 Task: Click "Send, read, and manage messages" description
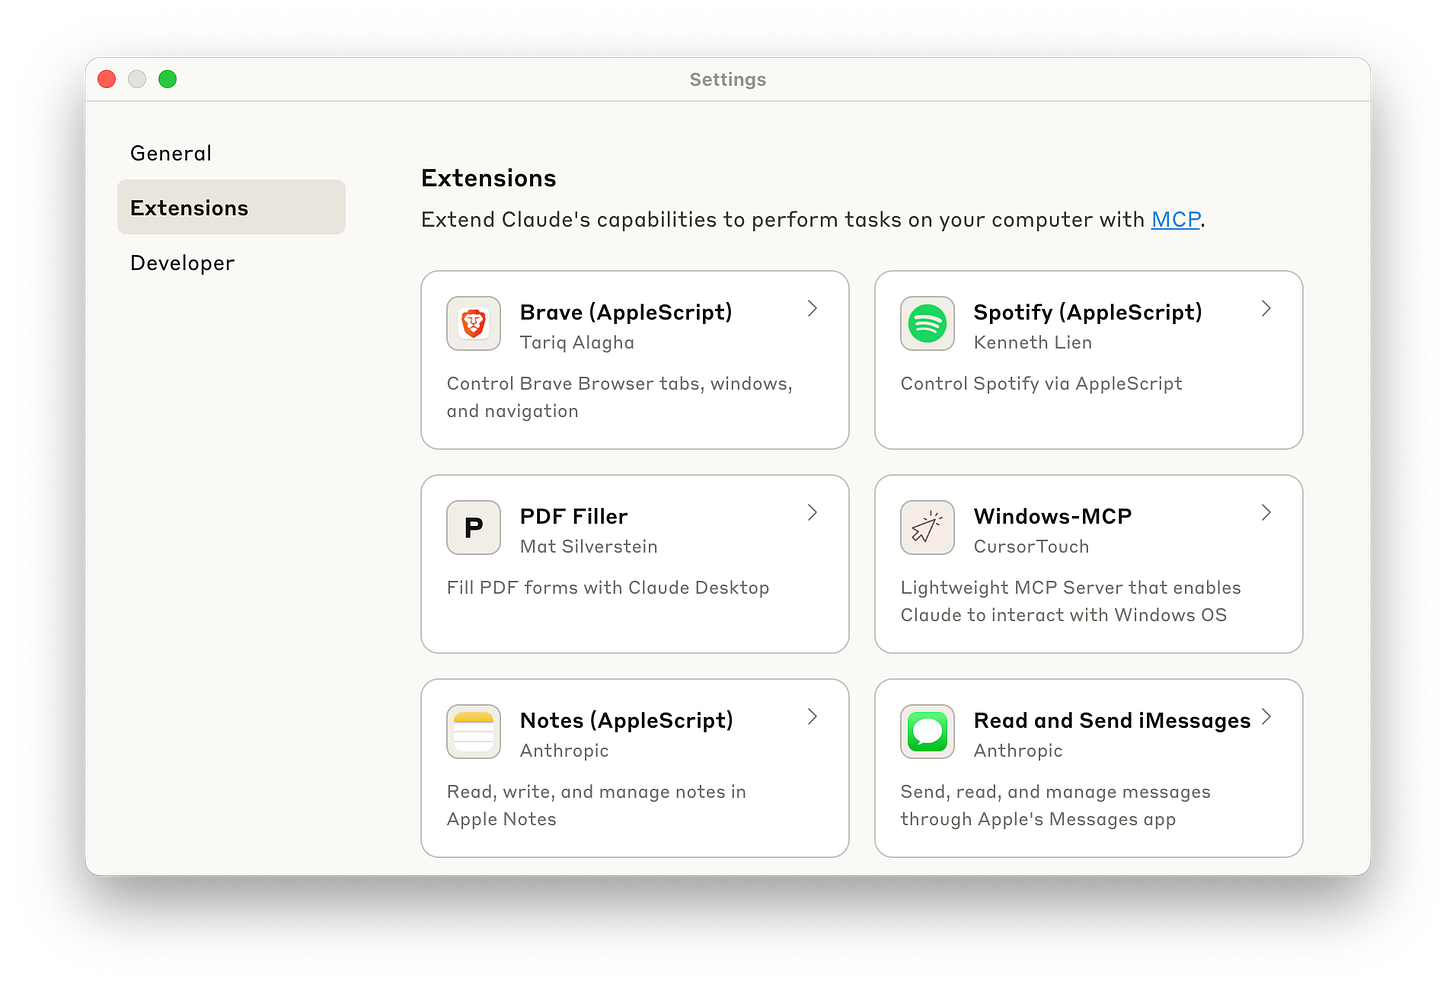(x=1055, y=805)
